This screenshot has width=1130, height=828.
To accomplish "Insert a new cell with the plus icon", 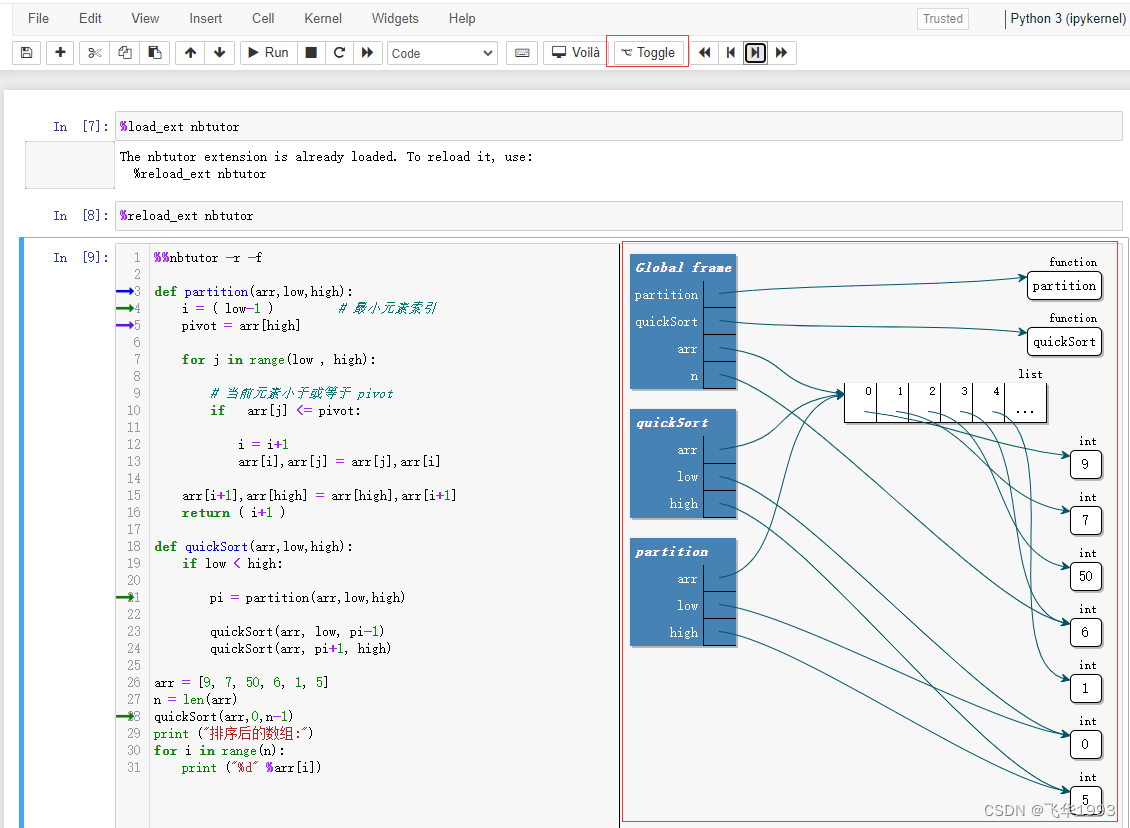I will tap(60, 53).
